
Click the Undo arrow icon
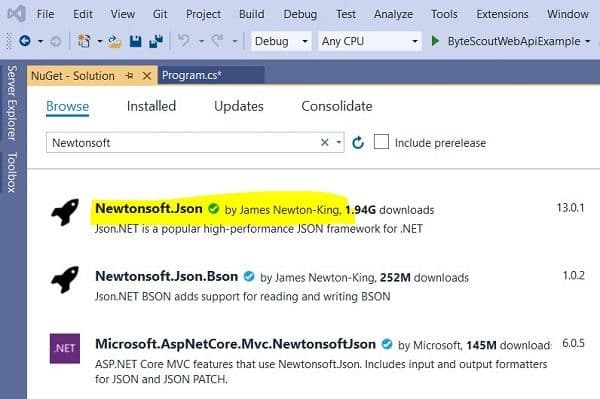coord(184,41)
